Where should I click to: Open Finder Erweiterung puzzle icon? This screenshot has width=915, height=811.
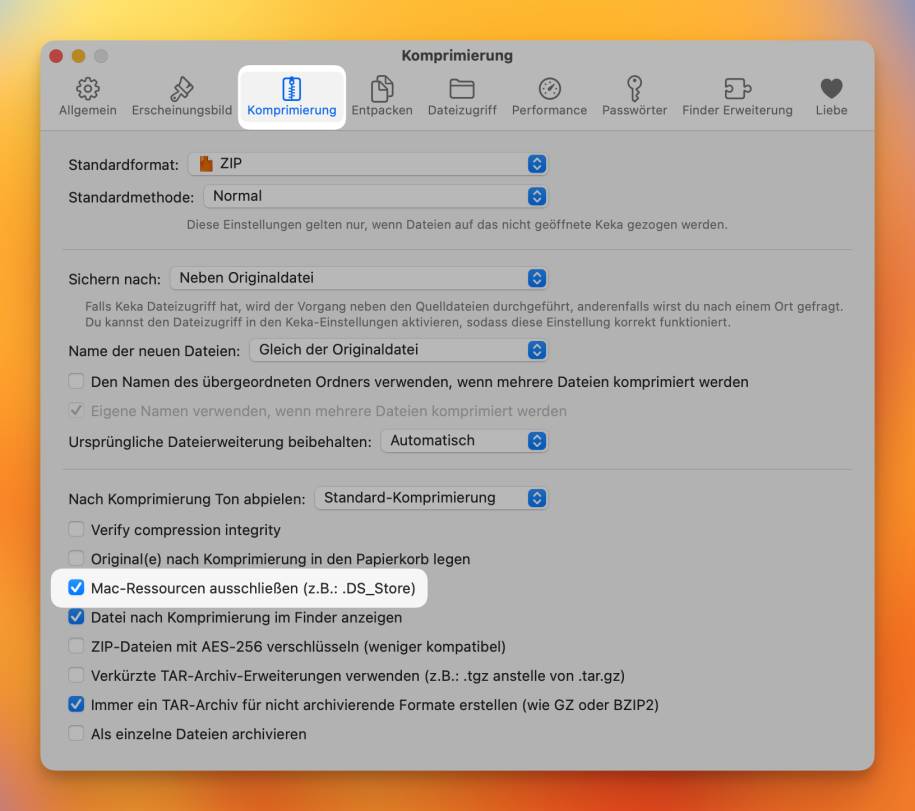pos(737,89)
